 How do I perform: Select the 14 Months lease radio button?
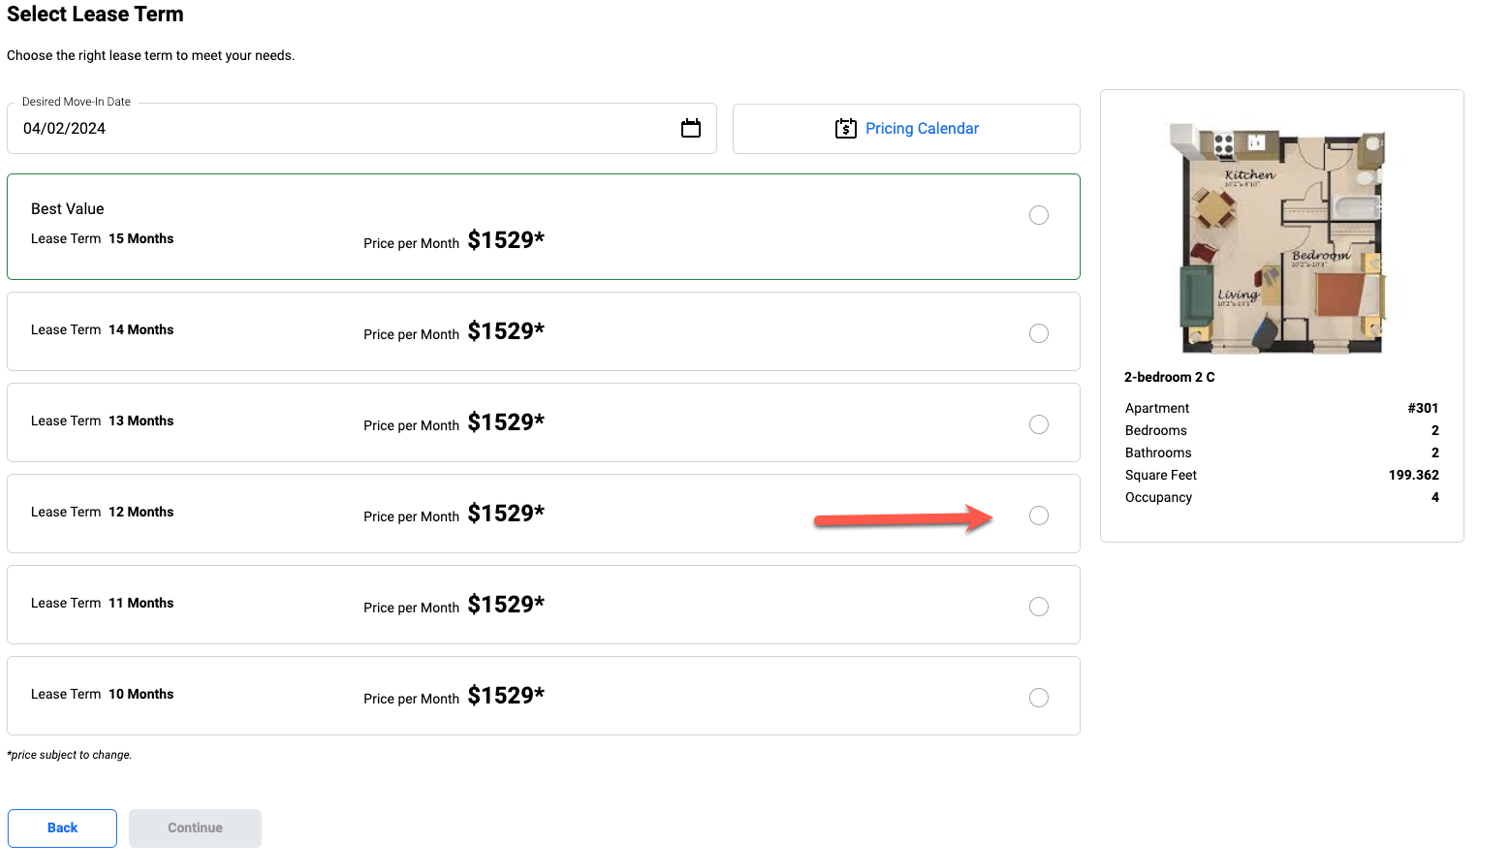point(1039,333)
